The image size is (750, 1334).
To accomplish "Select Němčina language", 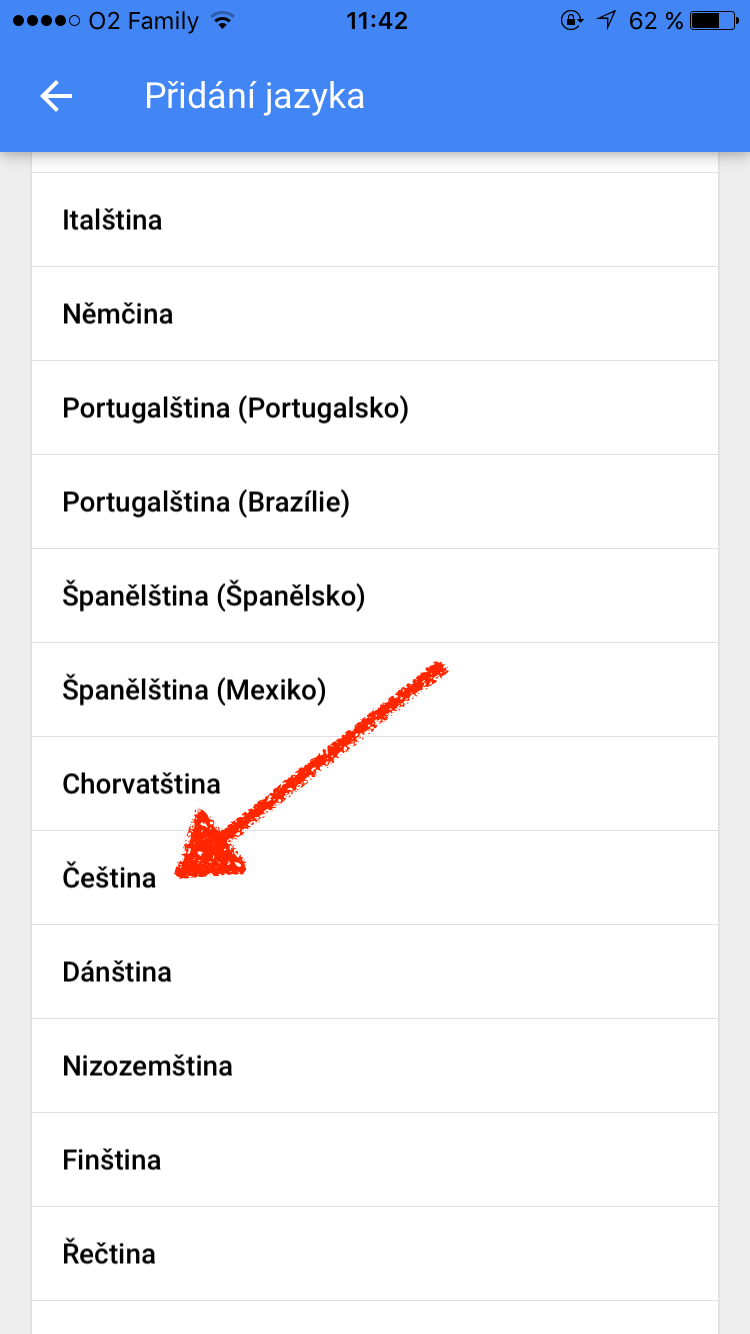I will pyautogui.click(x=118, y=314).
